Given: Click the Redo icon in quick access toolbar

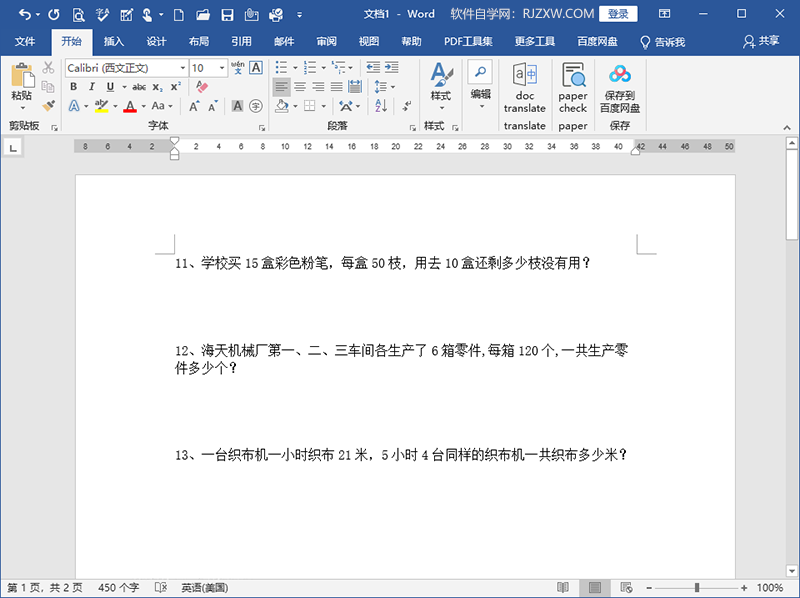Looking at the screenshot, I should click(x=54, y=14).
